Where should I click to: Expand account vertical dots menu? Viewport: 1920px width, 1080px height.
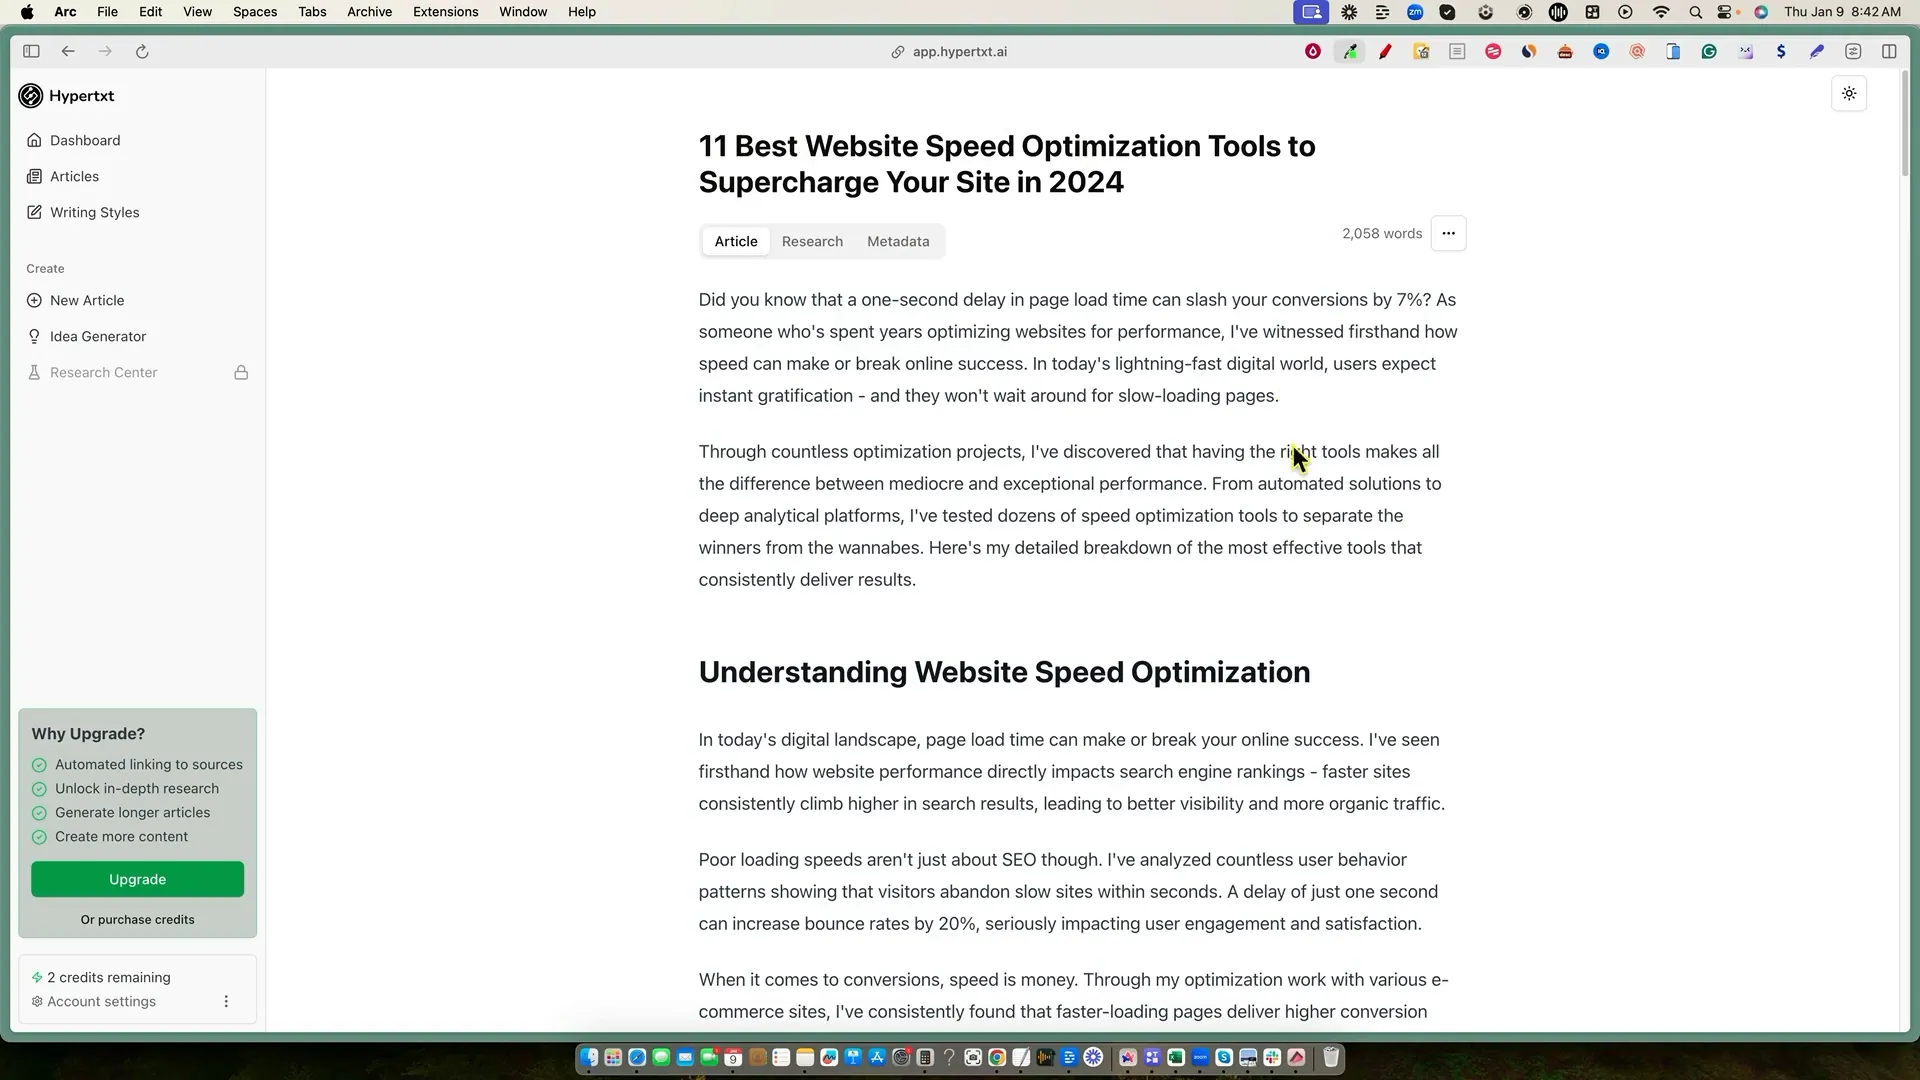[226, 1002]
